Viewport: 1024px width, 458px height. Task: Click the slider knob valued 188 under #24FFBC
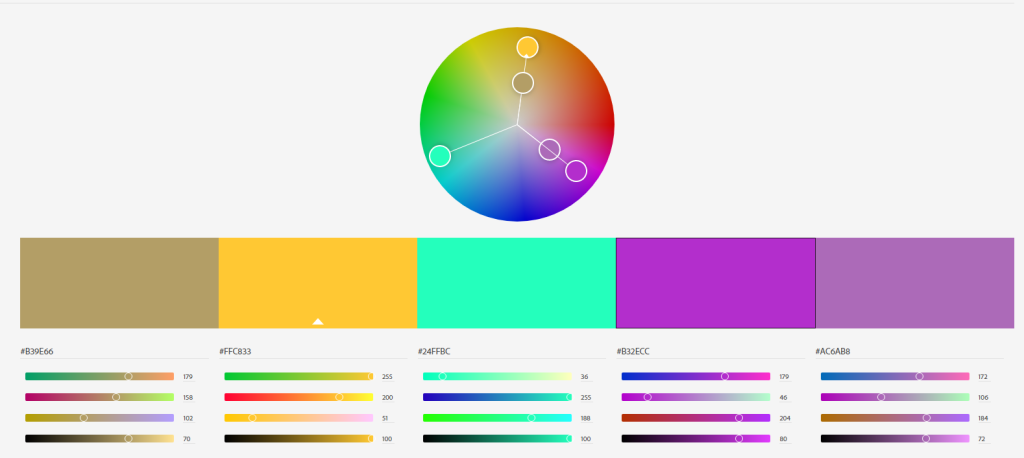click(531, 418)
